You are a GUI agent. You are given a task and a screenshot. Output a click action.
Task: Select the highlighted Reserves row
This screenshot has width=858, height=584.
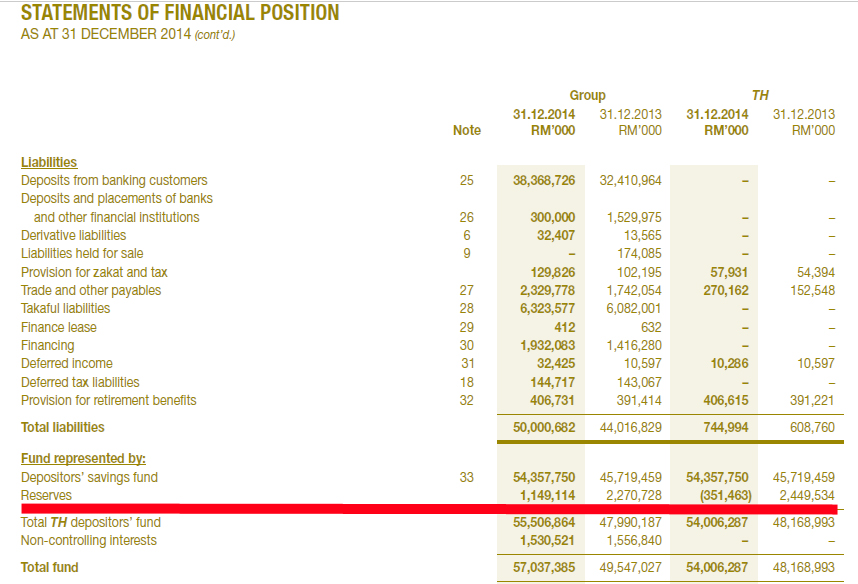click(x=47, y=495)
